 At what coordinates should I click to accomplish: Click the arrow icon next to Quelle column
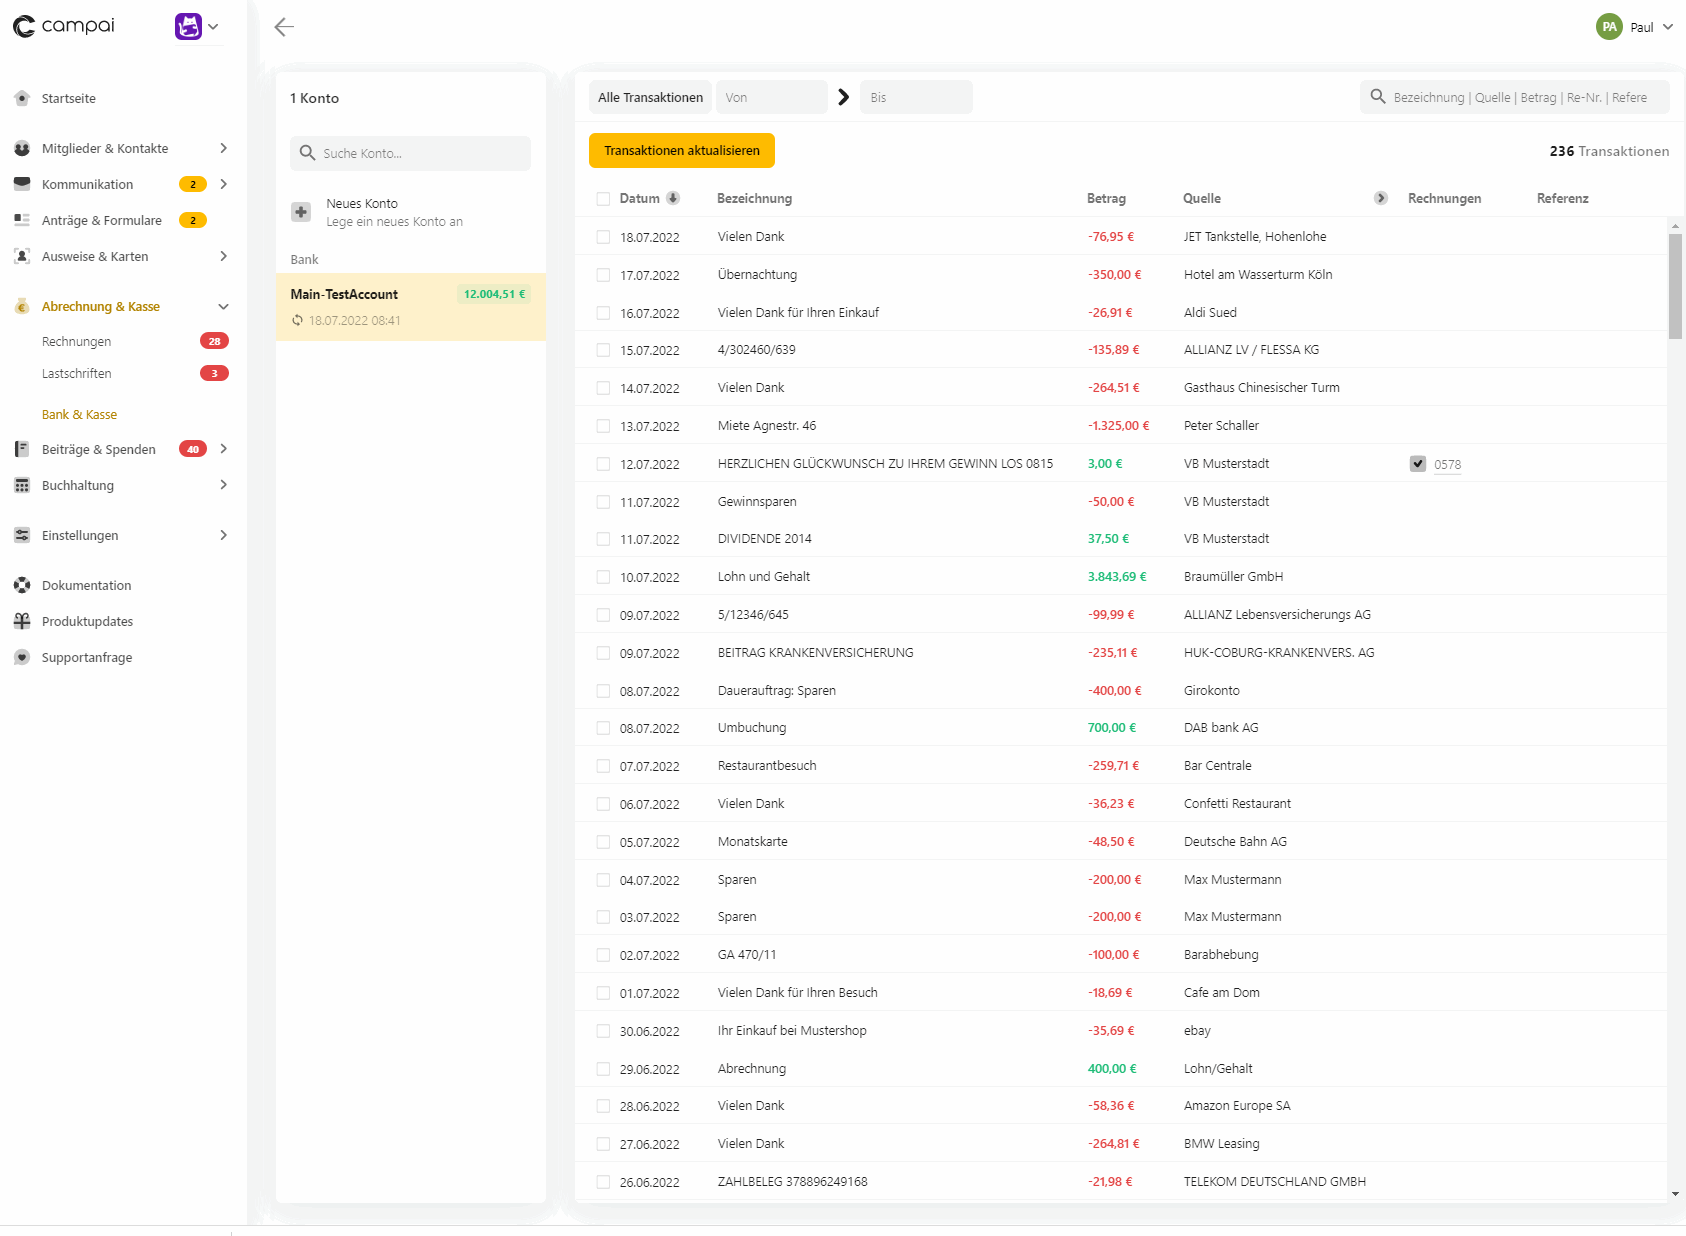coord(1381,198)
